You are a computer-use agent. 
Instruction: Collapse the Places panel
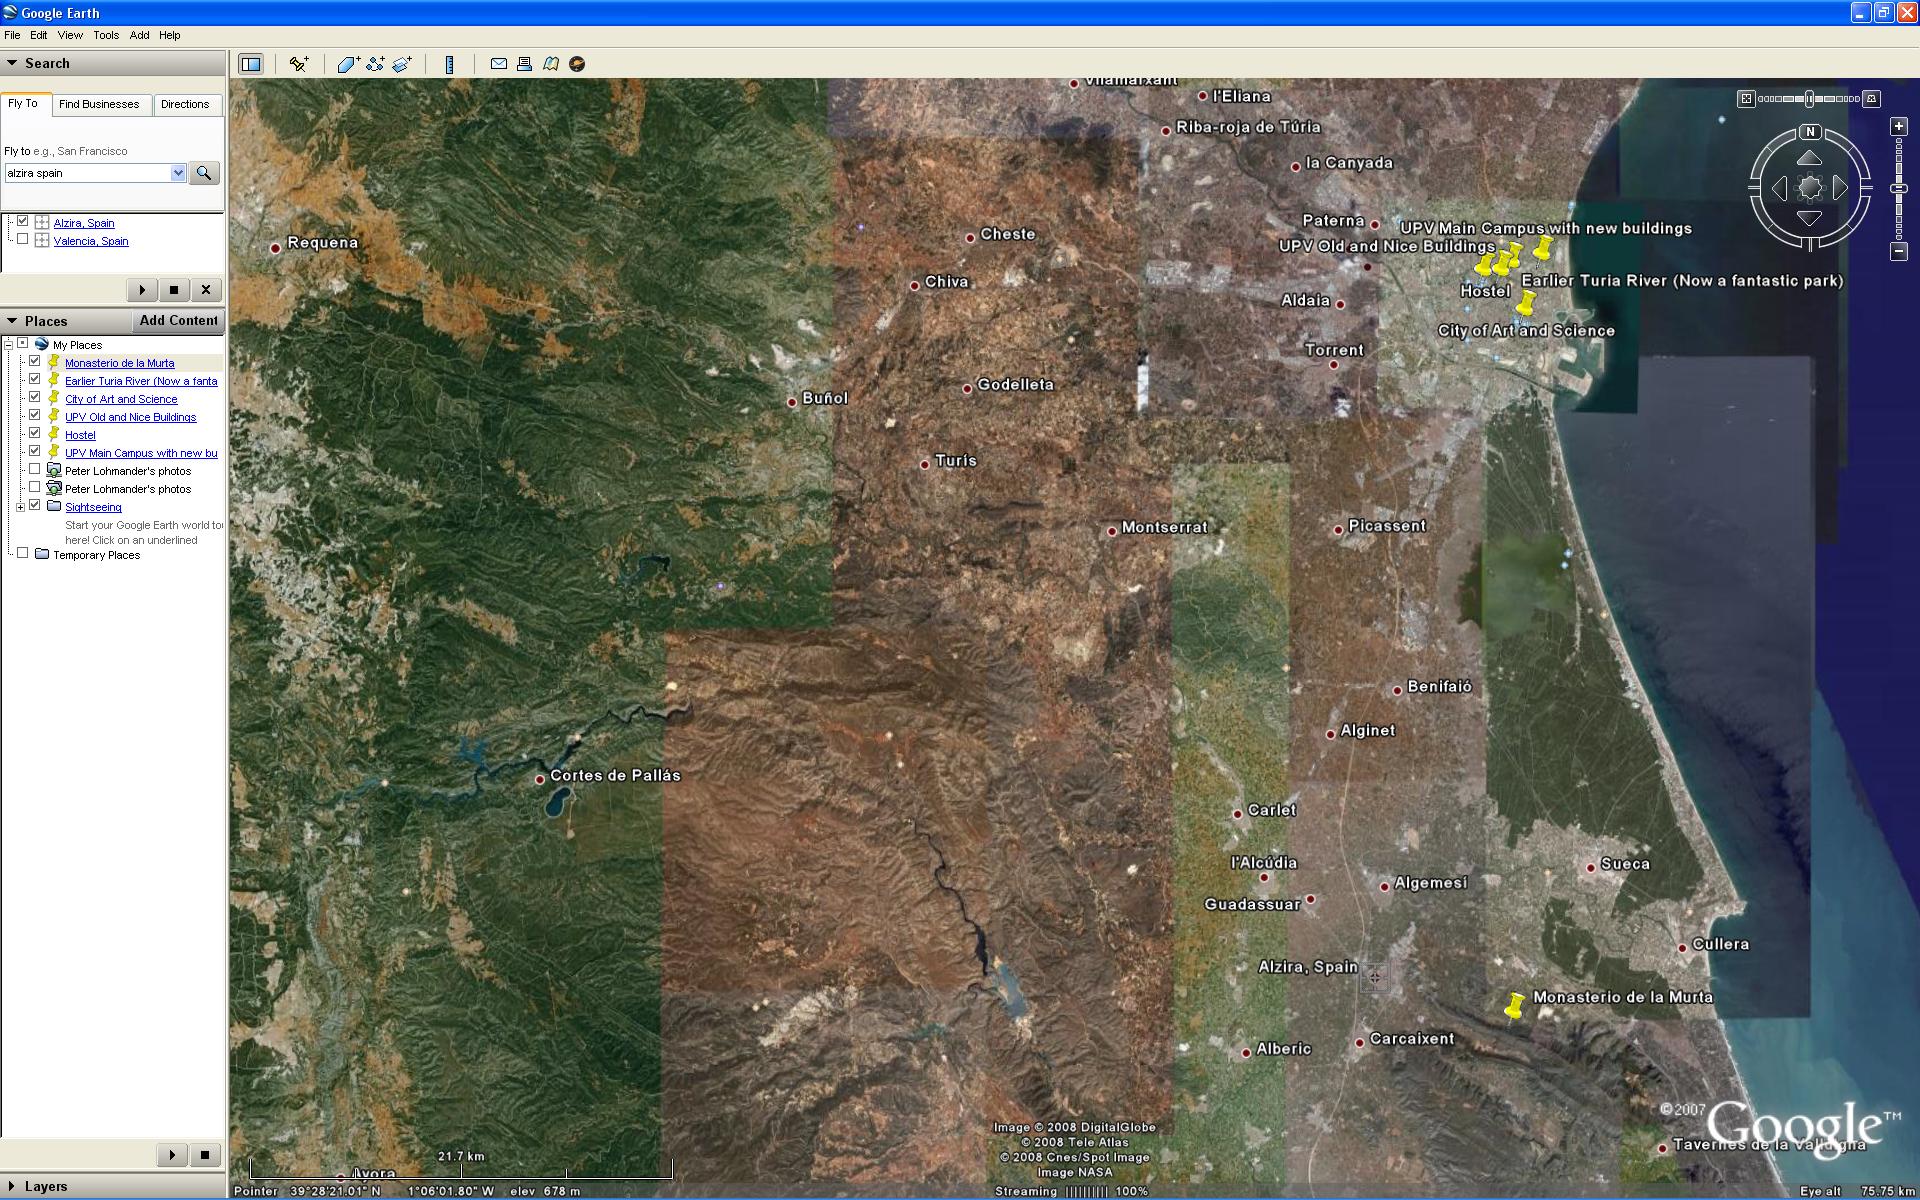(x=12, y=321)
